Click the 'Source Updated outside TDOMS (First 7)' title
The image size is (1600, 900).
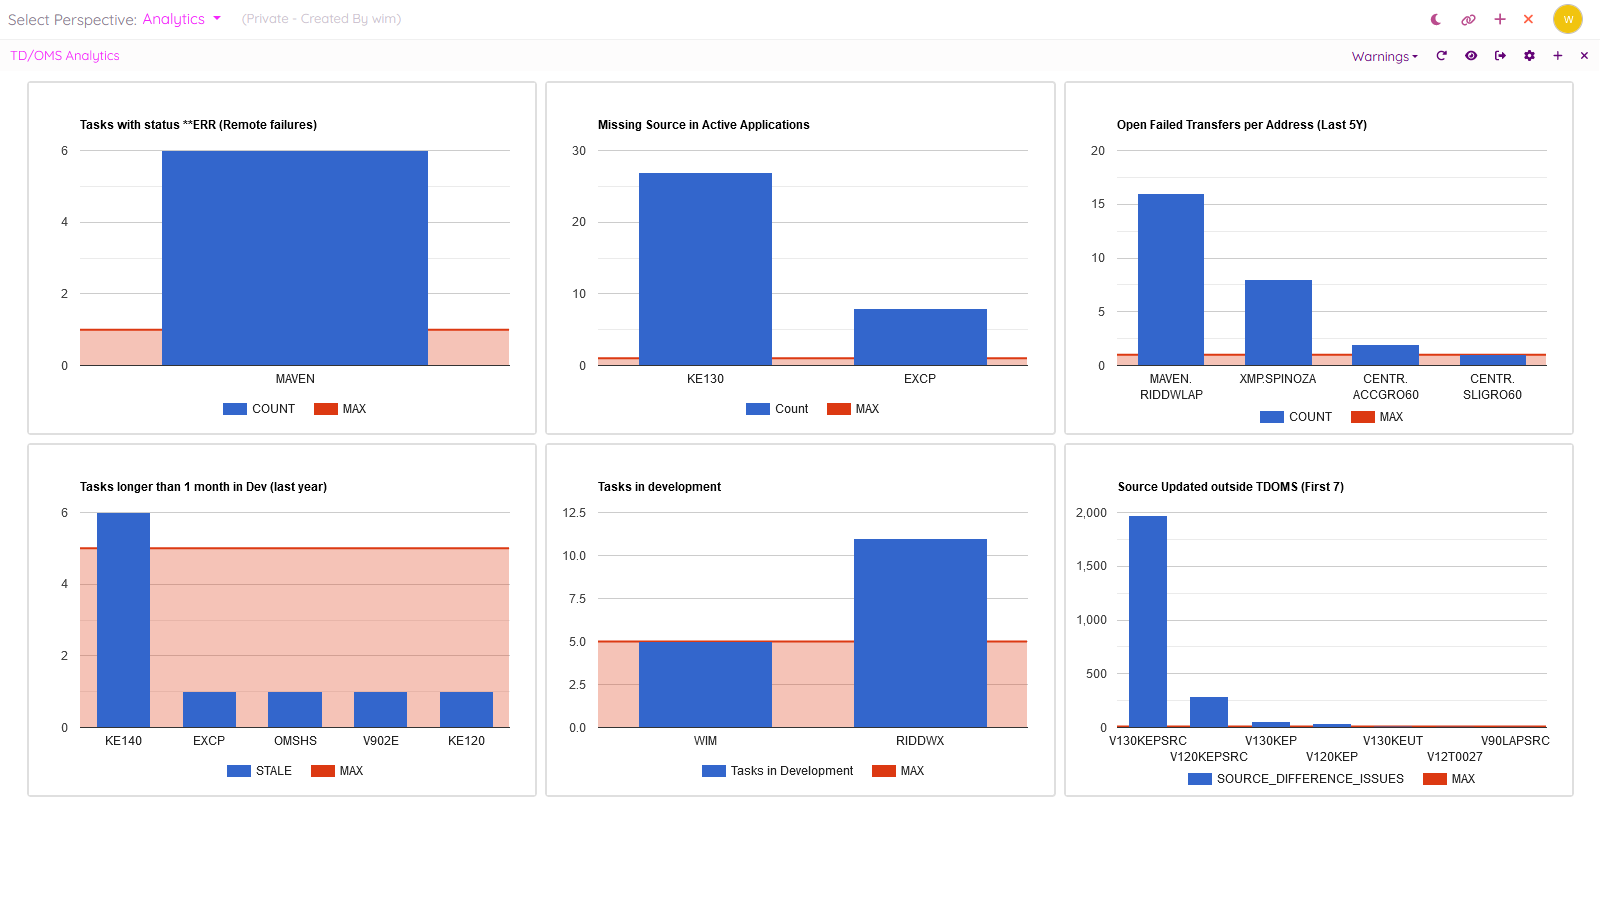click(x=1231, y=487)
